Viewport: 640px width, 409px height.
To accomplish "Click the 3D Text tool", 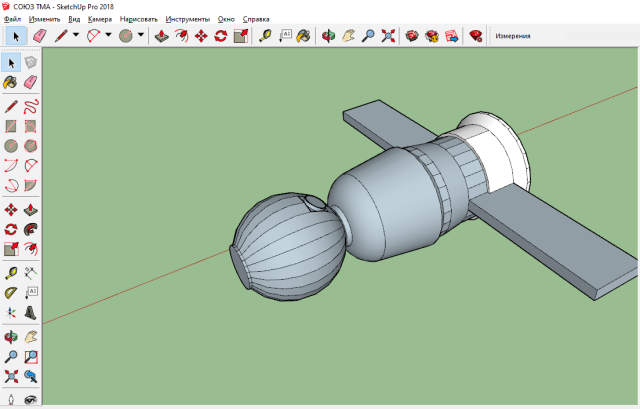I will [x=30, y=313].
